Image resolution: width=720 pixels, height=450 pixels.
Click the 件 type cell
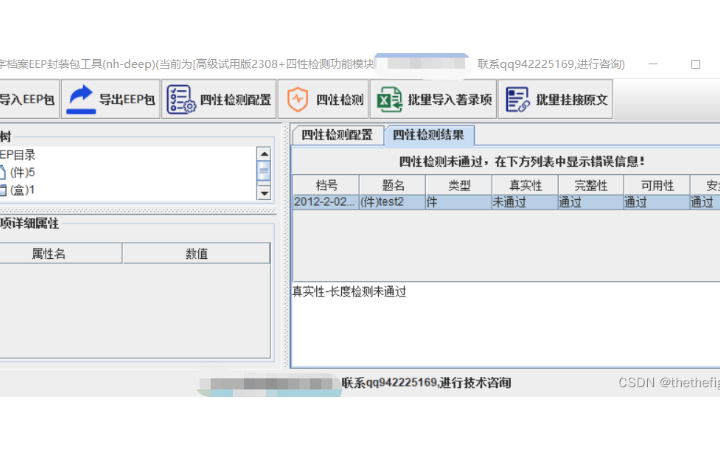coord(459,202)
